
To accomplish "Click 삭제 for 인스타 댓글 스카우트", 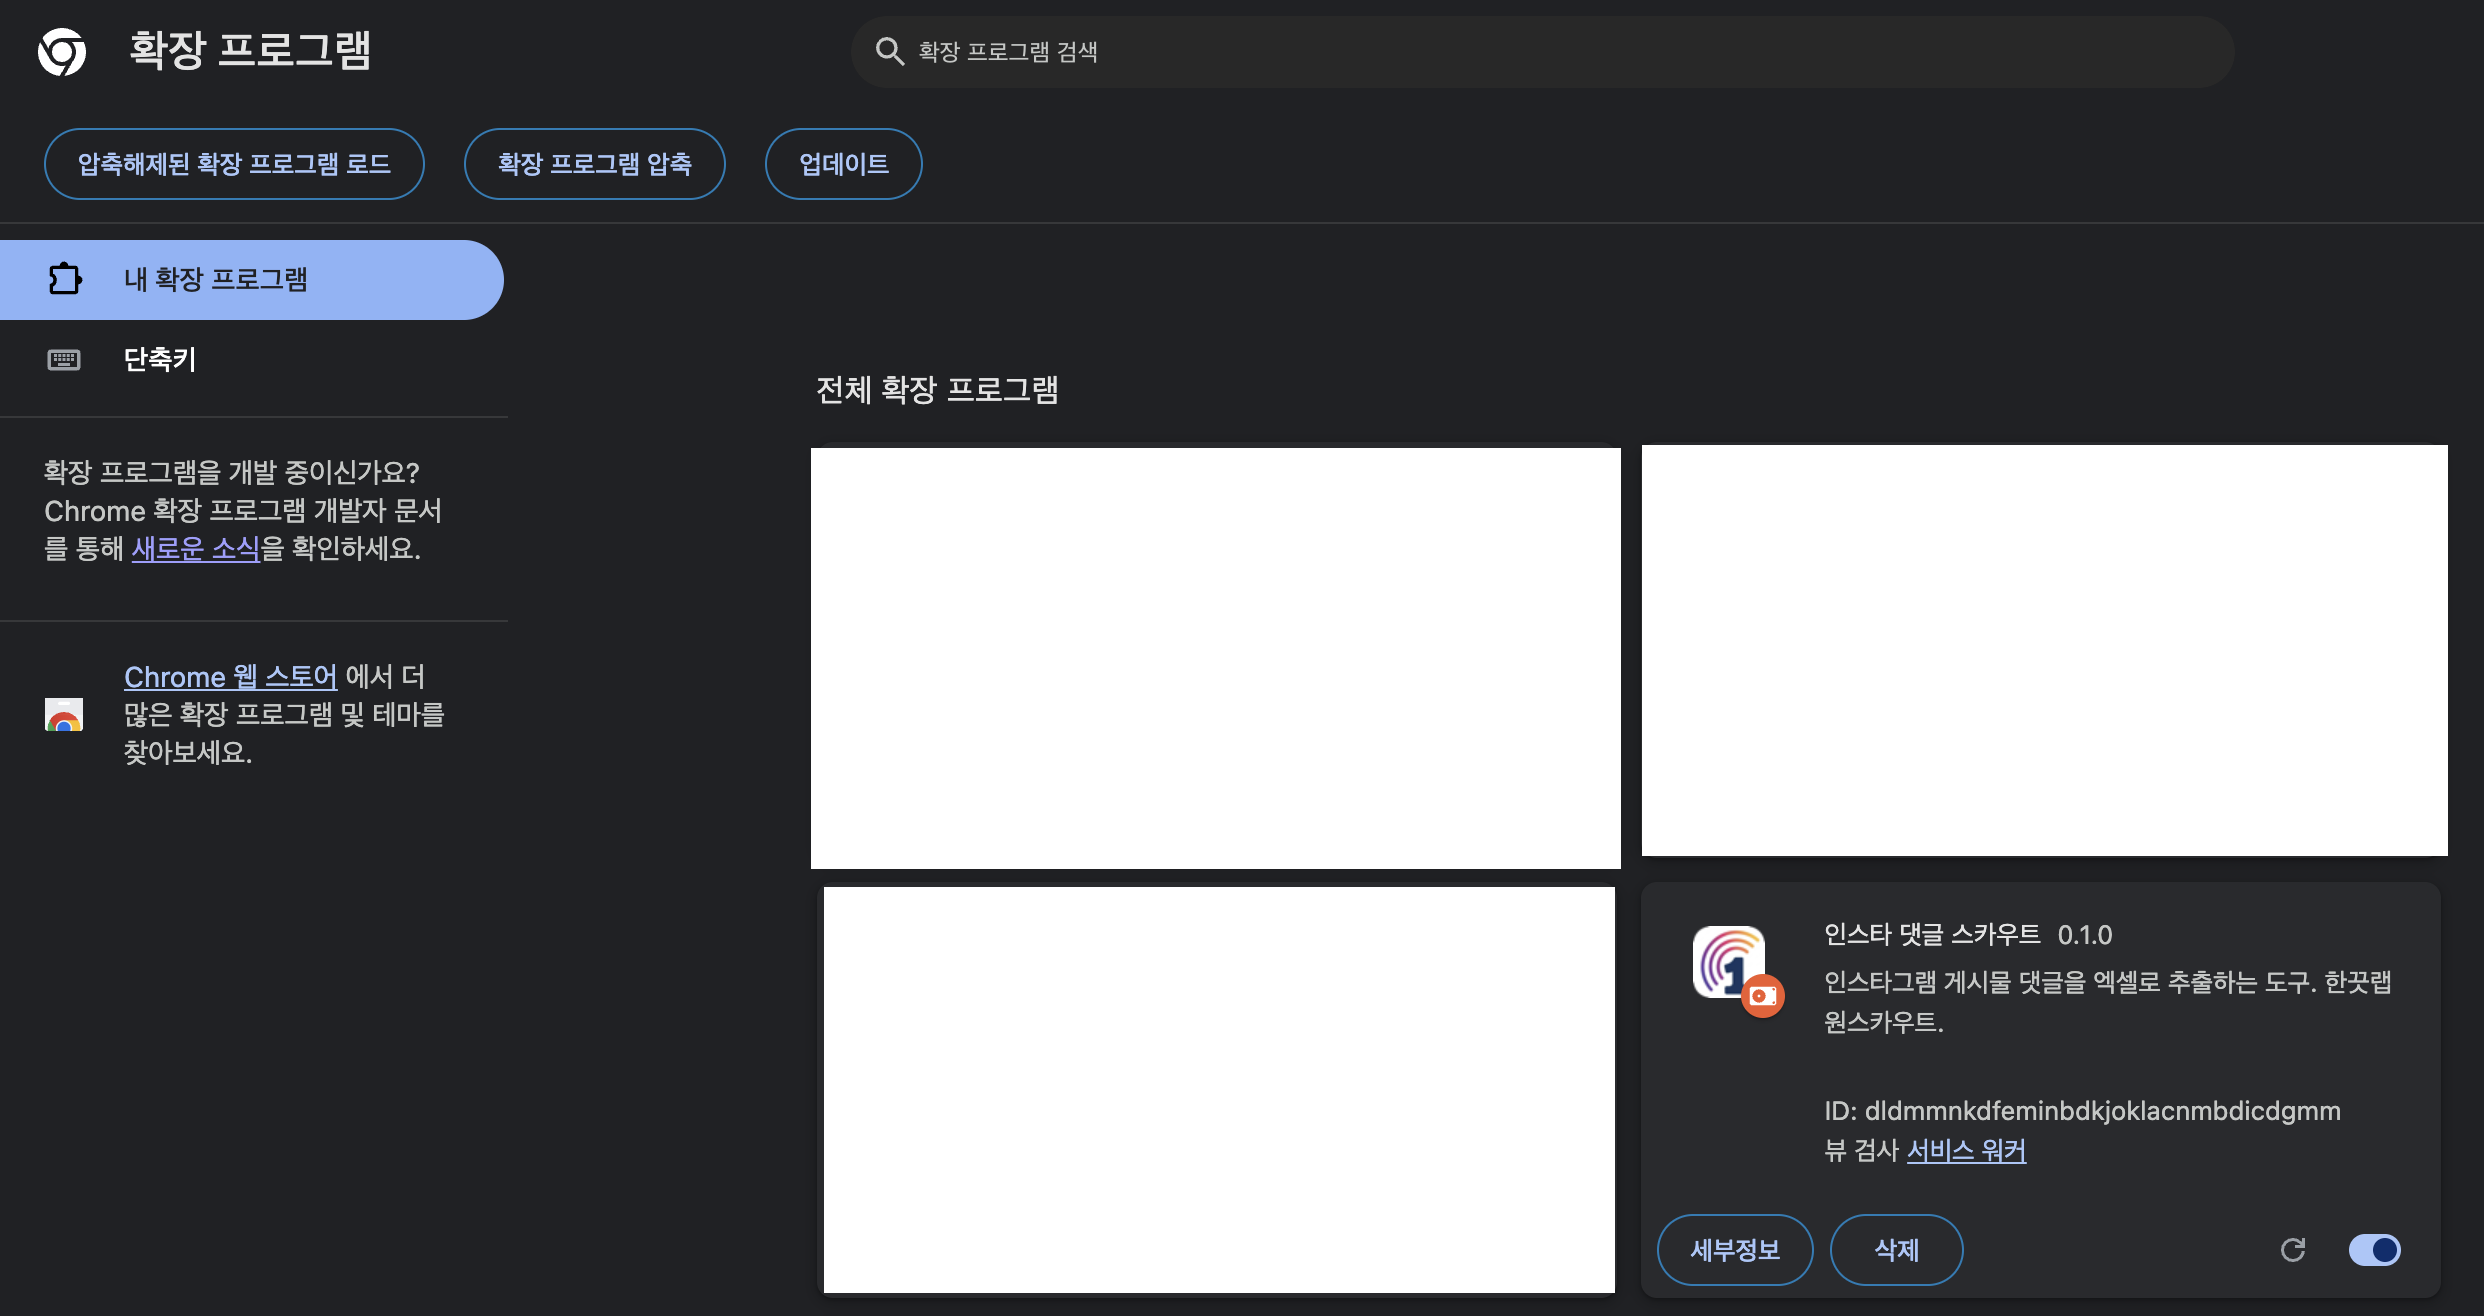I will click(1896, 1250).
